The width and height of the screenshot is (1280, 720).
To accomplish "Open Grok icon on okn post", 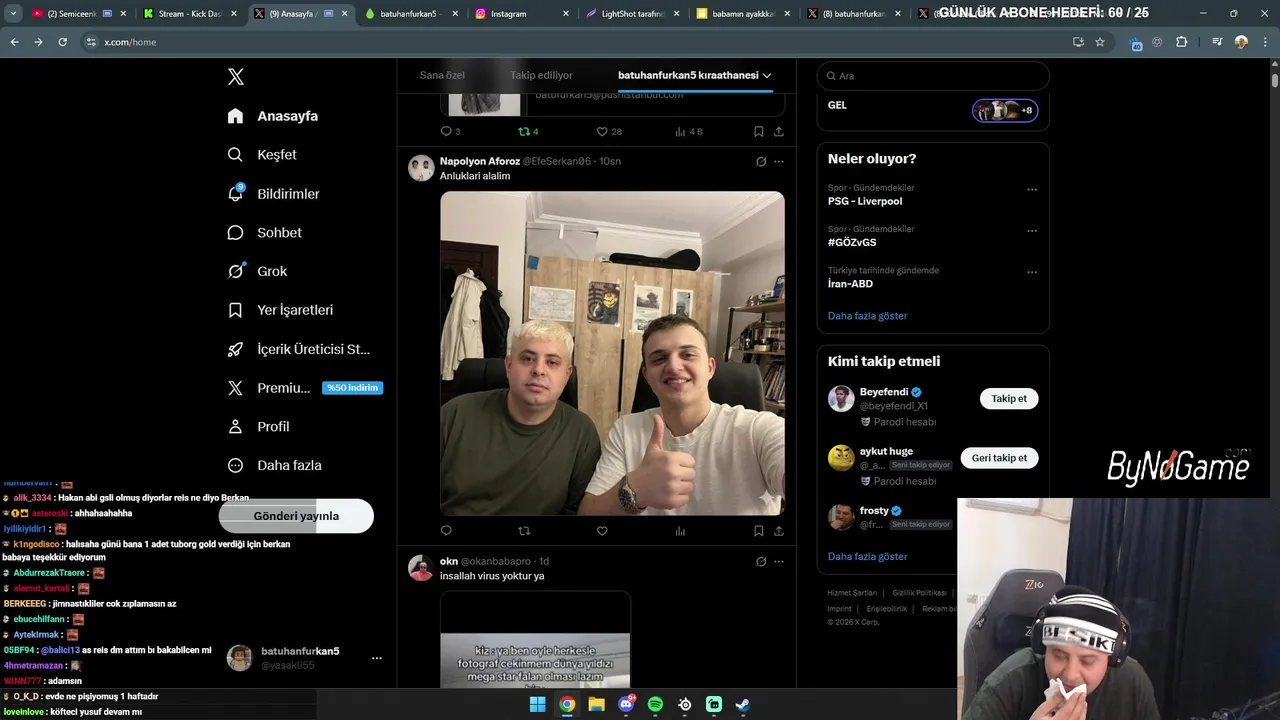I will click(761, 561).
